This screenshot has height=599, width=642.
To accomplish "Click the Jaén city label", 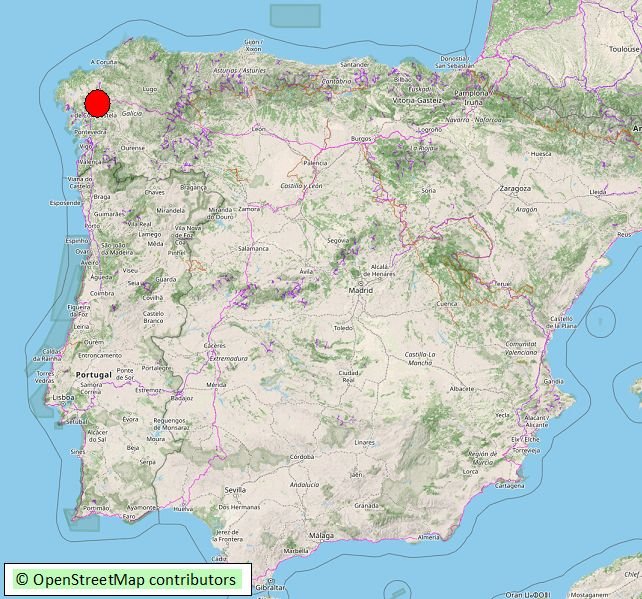I will click(x=357, y=475).
